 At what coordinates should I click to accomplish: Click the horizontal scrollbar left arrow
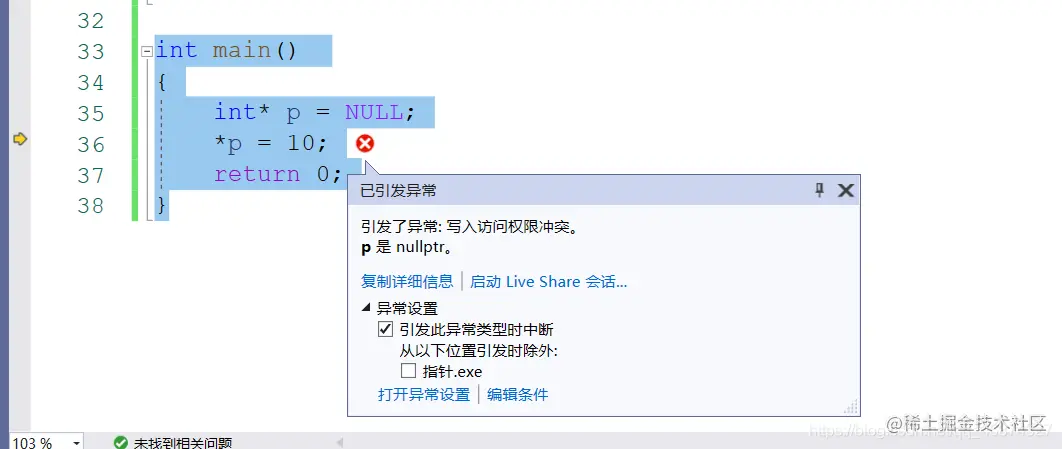point(340,443)
